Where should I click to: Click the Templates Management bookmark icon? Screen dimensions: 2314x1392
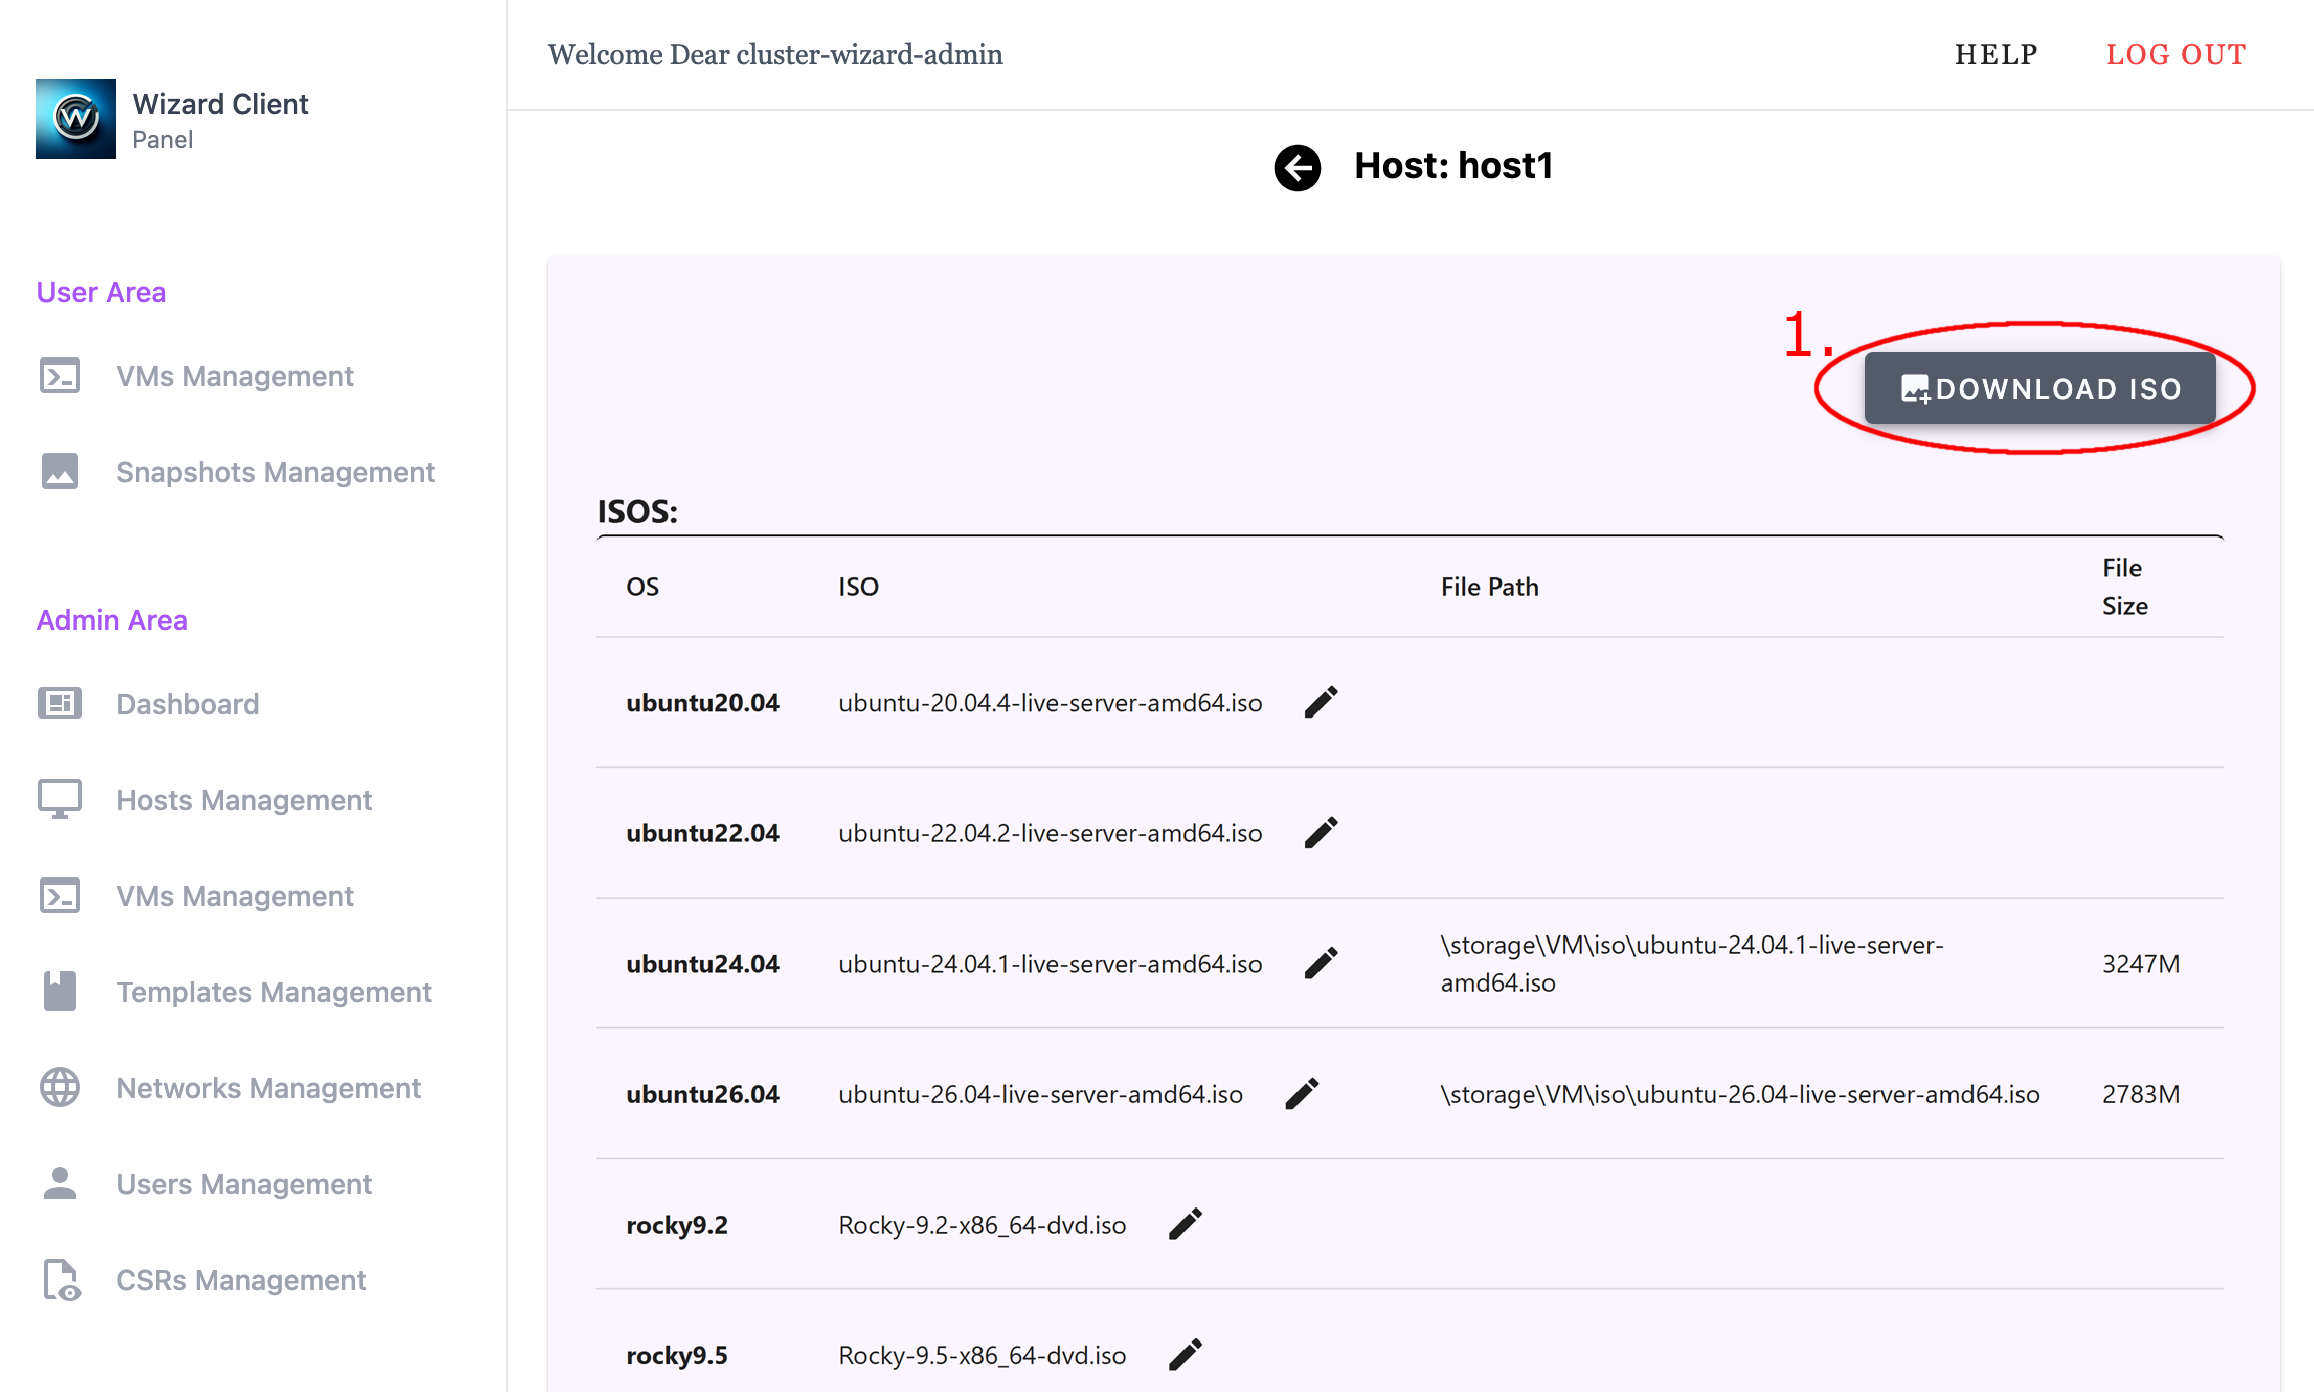click(x=60, y=991)
